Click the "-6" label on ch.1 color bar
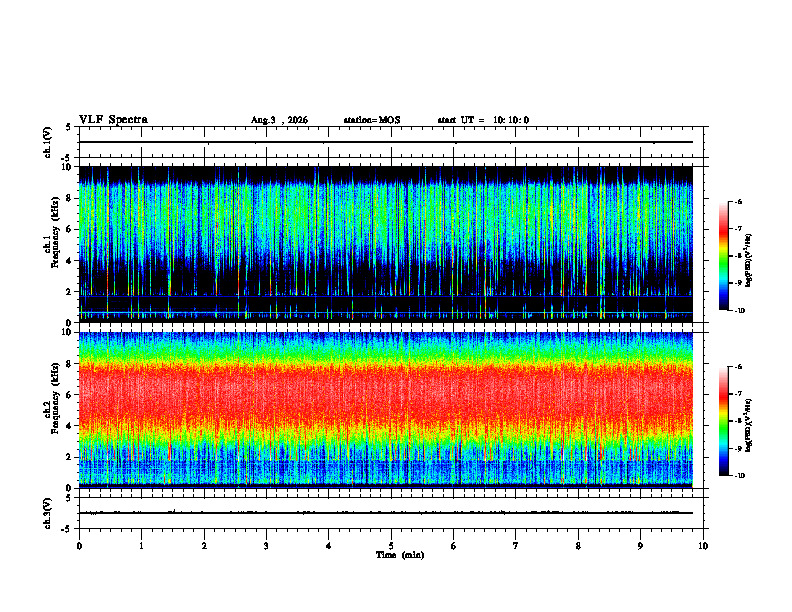 [738, 201]
